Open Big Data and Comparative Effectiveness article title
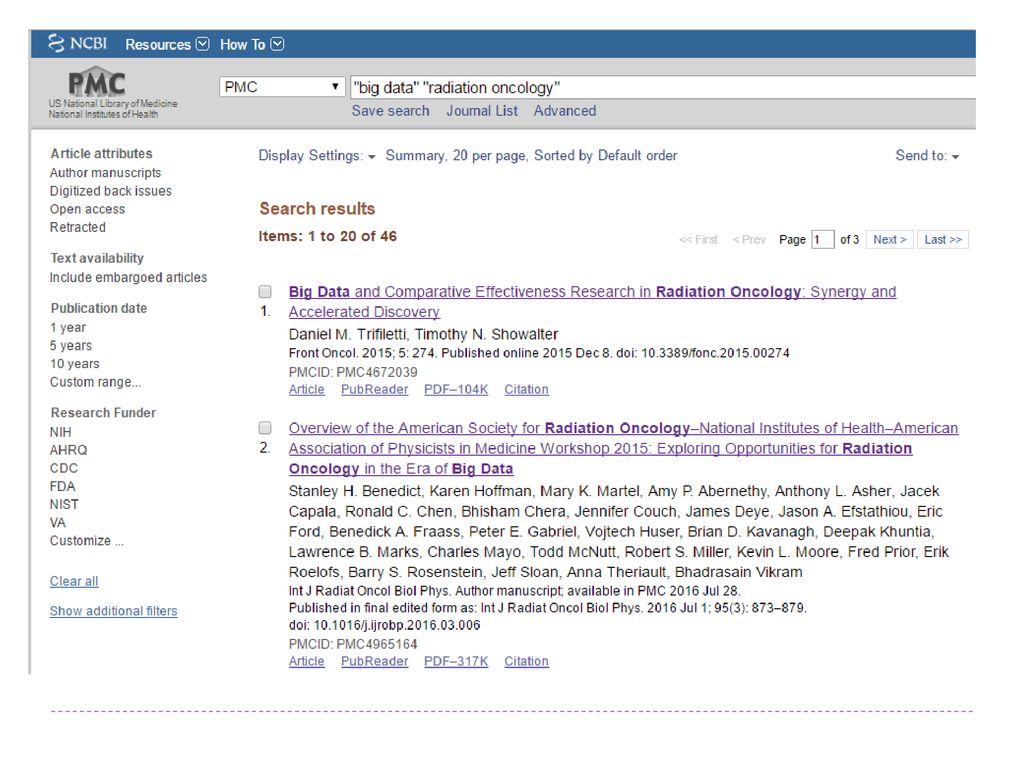1024x768 pixels. click(592, 302)
